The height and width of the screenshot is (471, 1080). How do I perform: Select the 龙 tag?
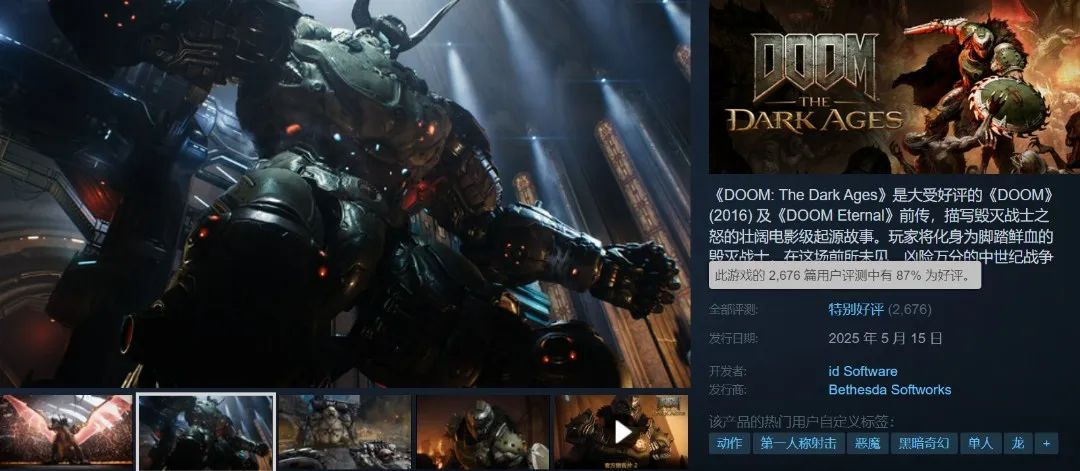point(1018,443)
